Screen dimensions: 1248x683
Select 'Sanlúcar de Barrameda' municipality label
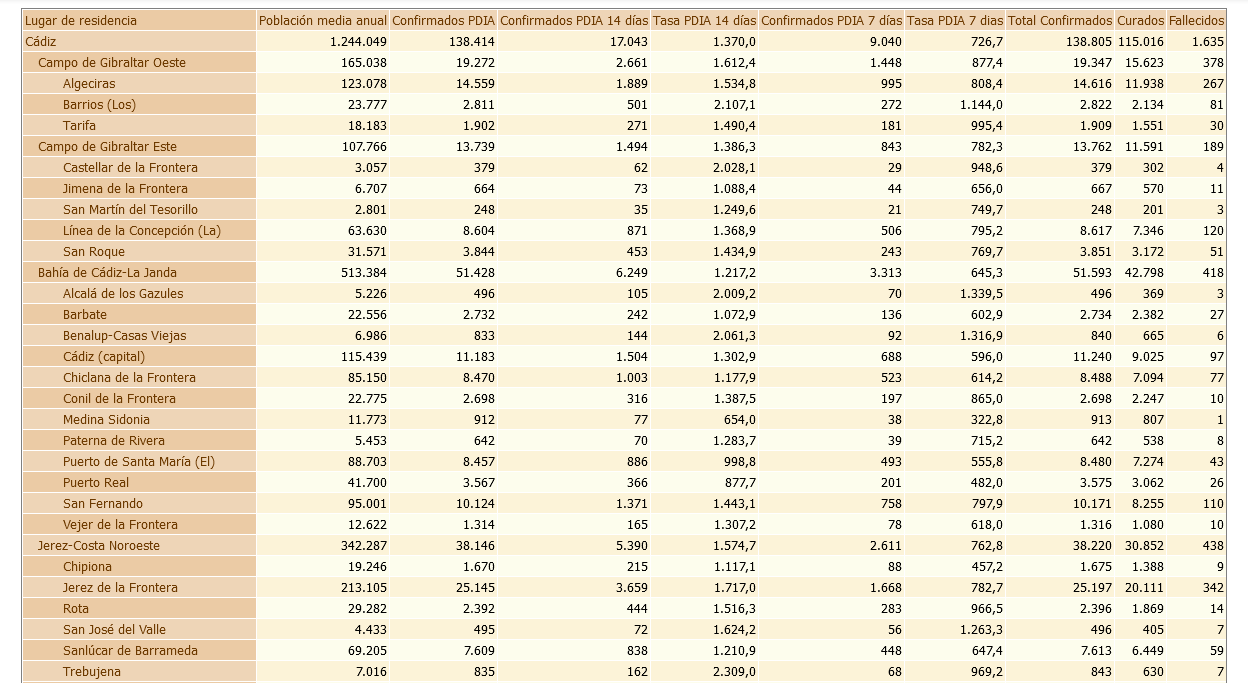point(130,651)
